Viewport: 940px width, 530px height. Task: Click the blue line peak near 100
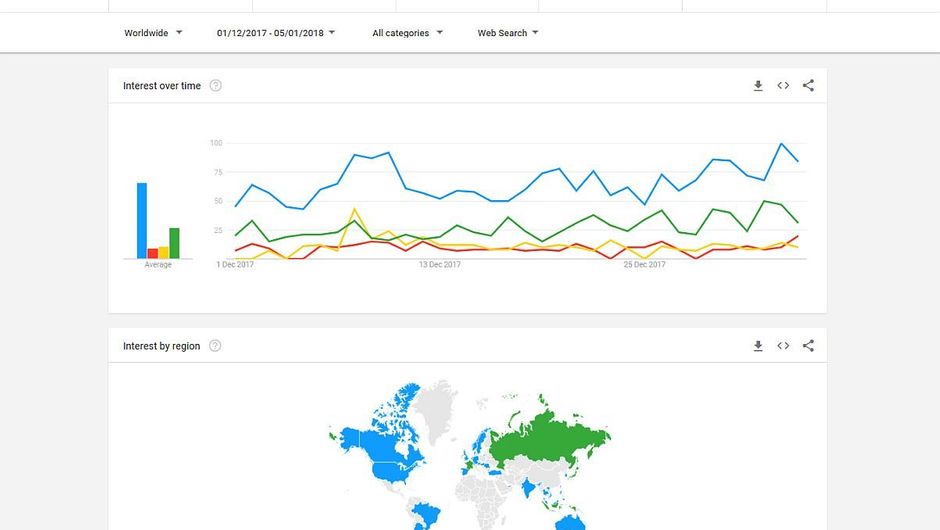click(782, 144)
